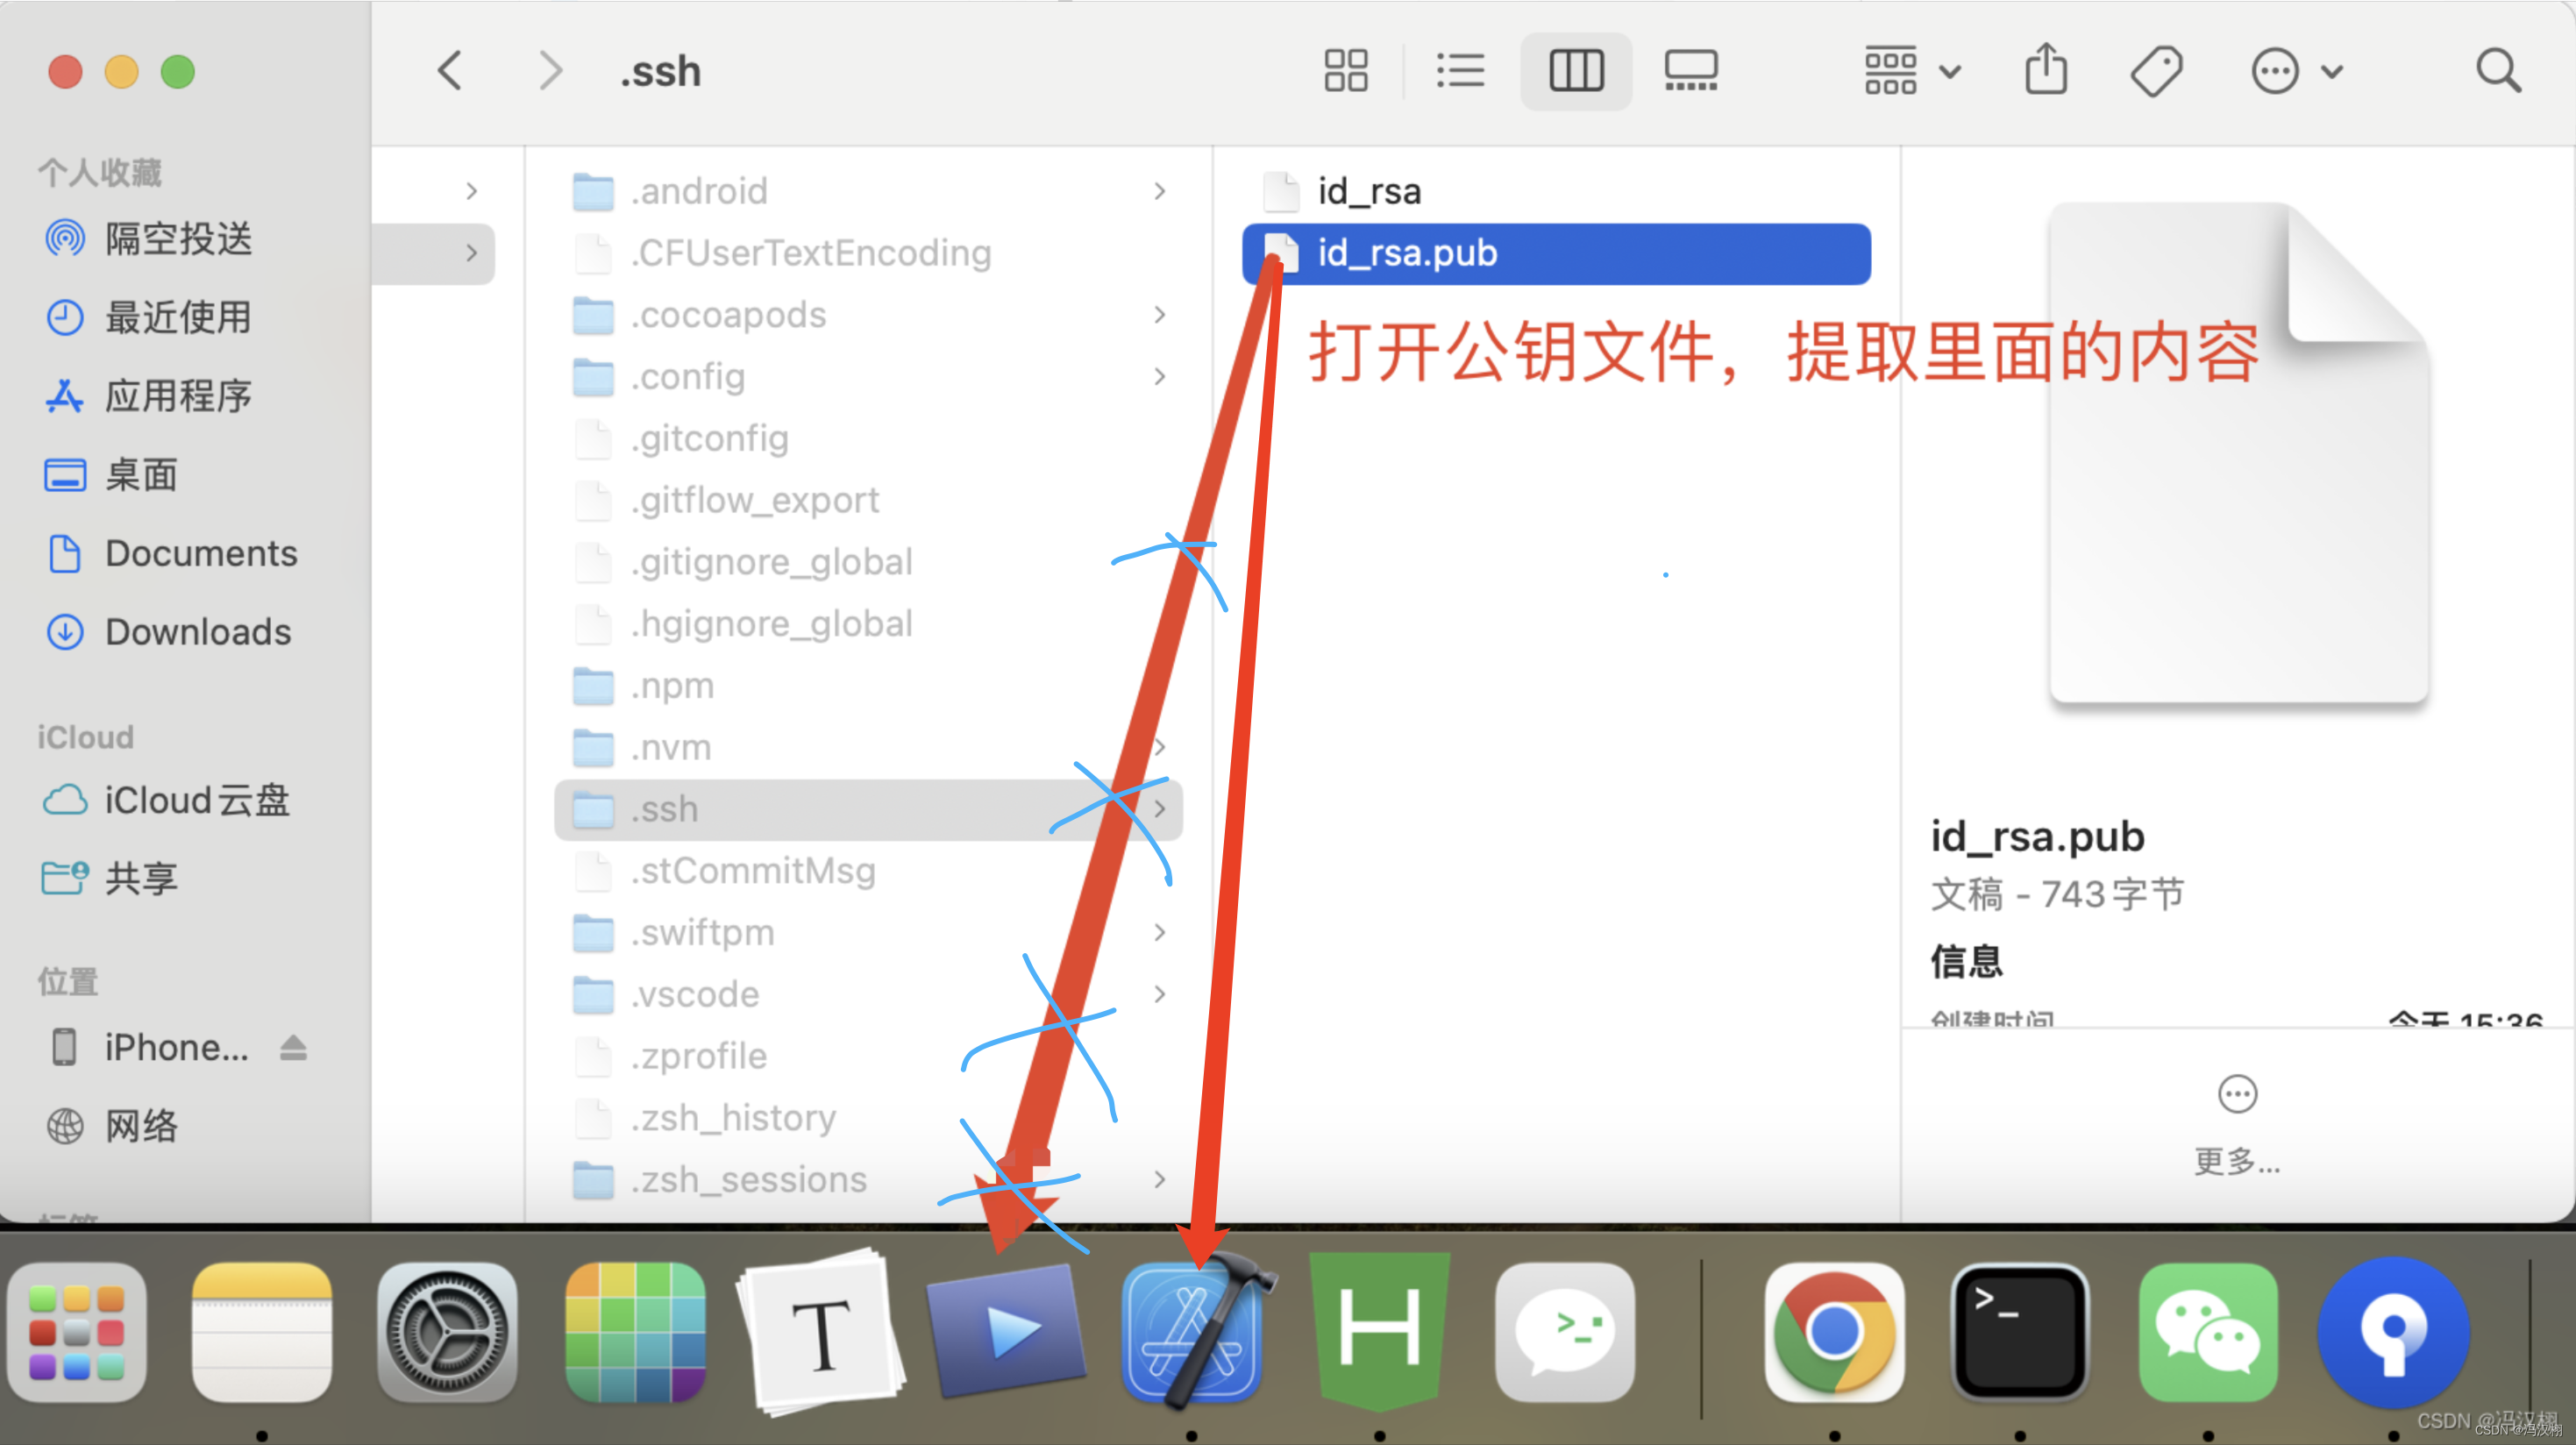The width and height of the screenshot is (2576, 1445).
Task: Expand the .vscode folder chevron
Action: coord(1160,994)
